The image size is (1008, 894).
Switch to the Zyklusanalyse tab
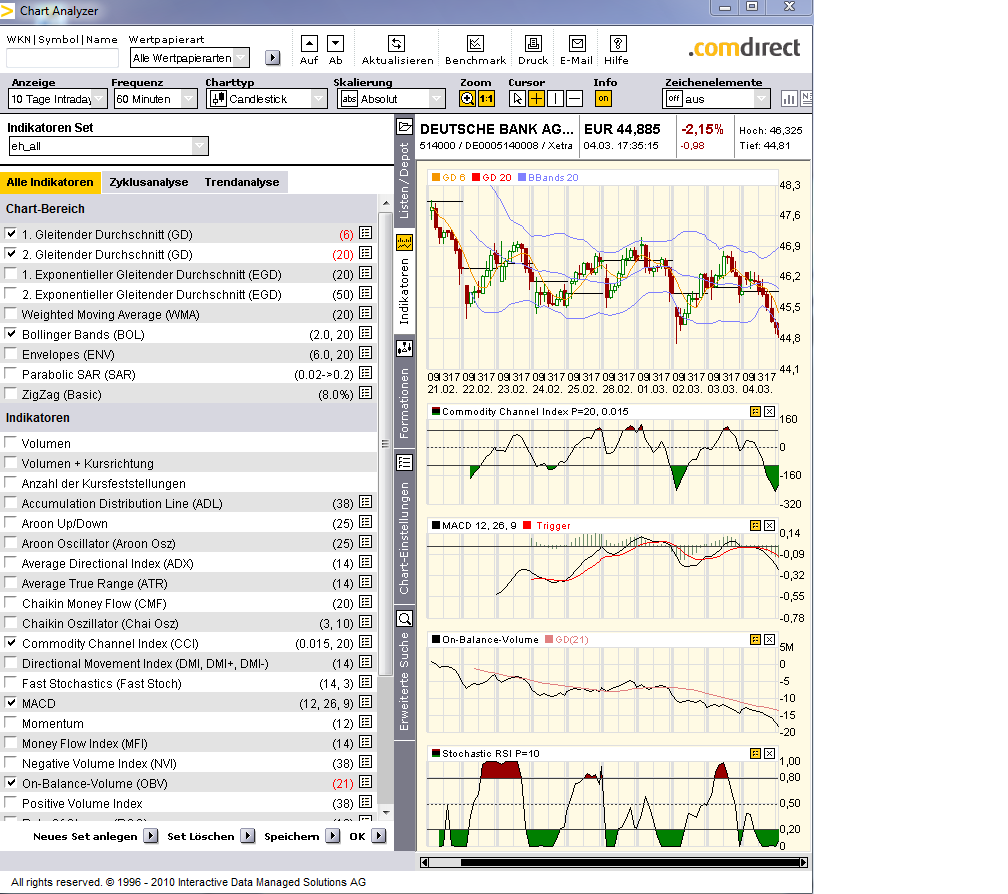tap(148, 182)
